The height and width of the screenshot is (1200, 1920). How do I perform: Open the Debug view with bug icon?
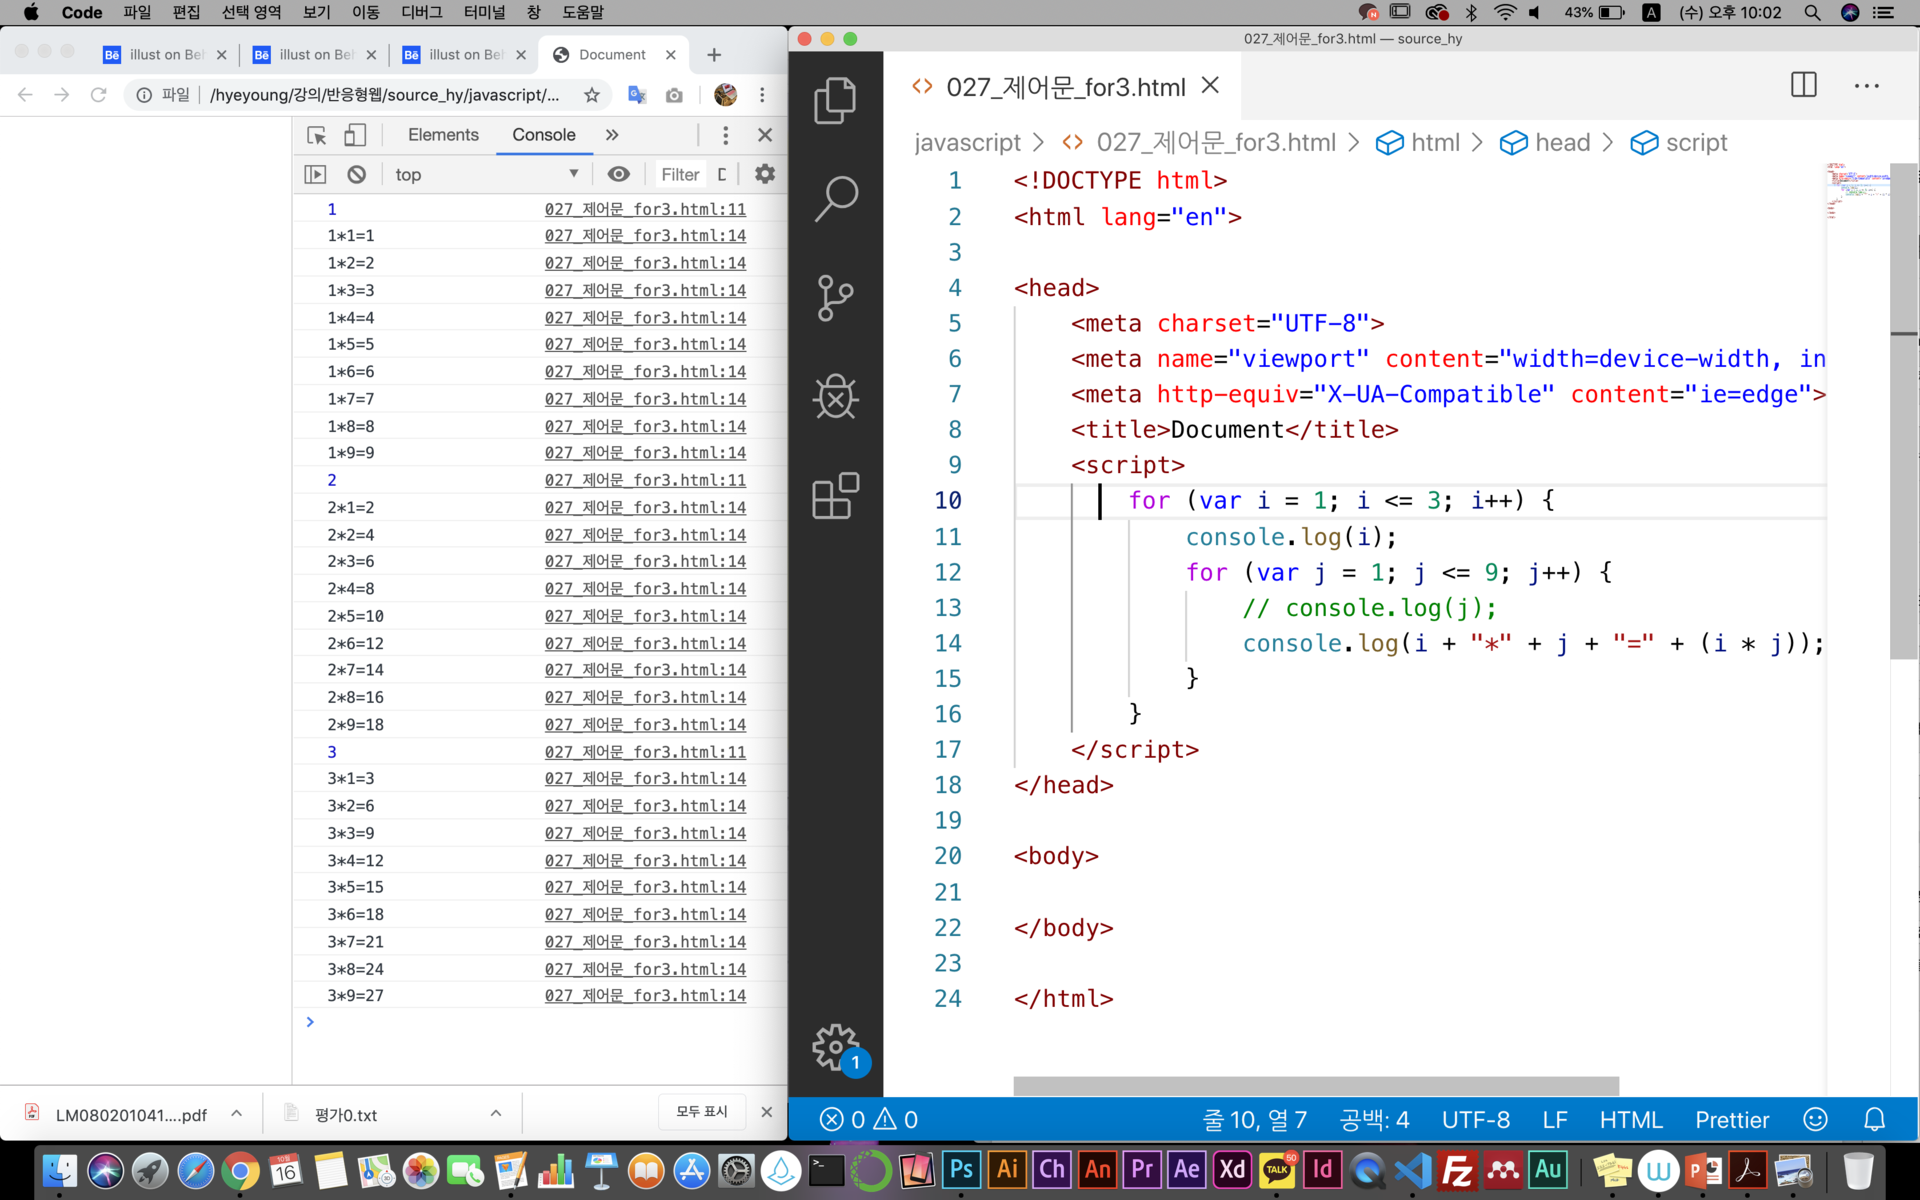(x=835, y=397)
